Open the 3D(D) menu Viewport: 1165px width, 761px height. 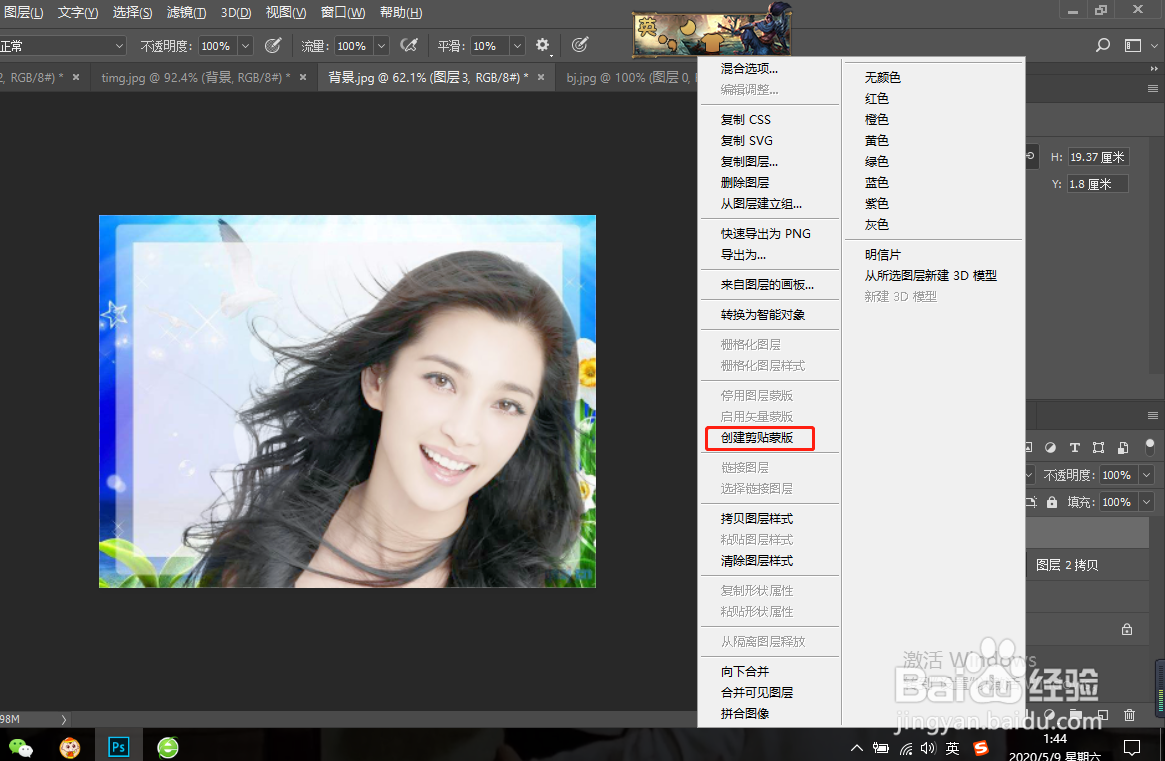click(x=236, y=13)
